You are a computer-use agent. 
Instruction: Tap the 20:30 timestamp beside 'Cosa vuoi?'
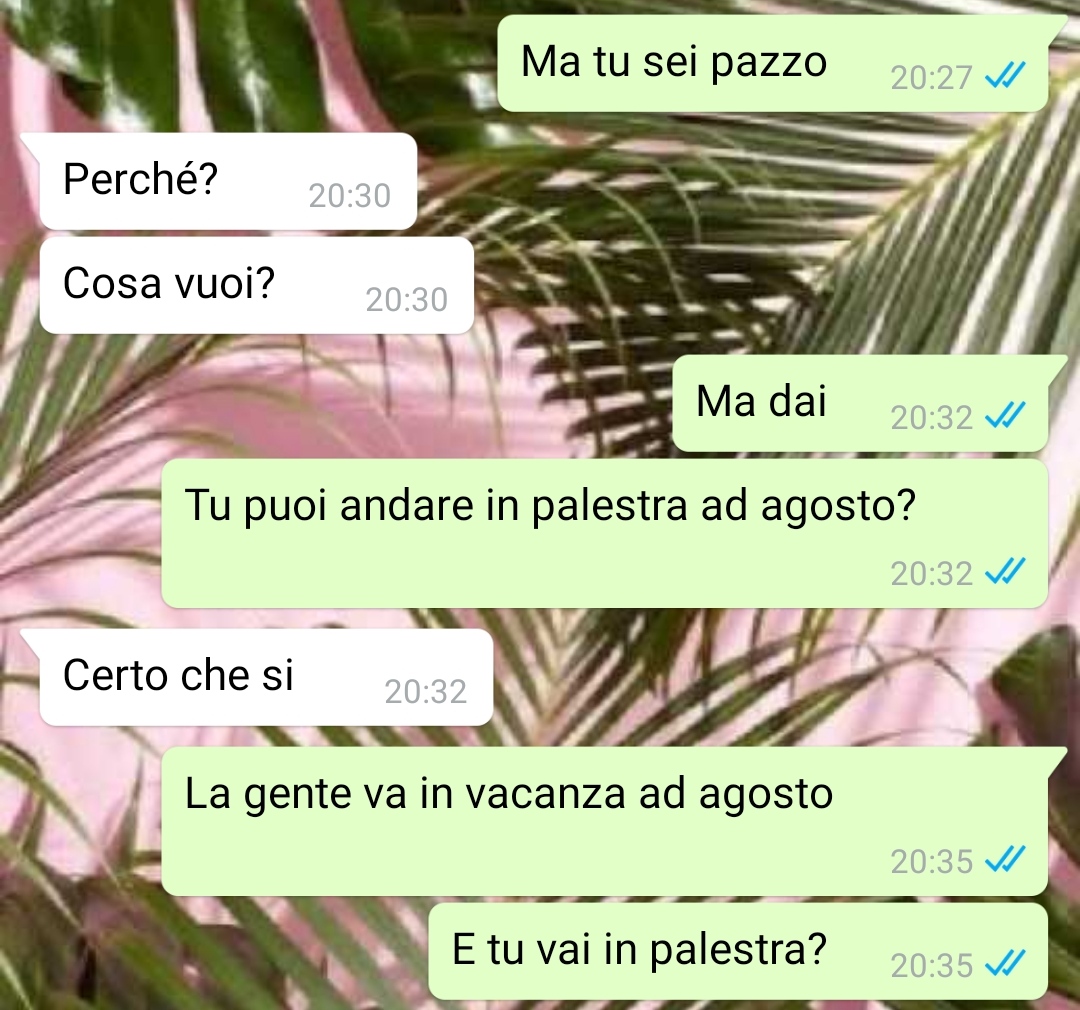pos(406,300)
